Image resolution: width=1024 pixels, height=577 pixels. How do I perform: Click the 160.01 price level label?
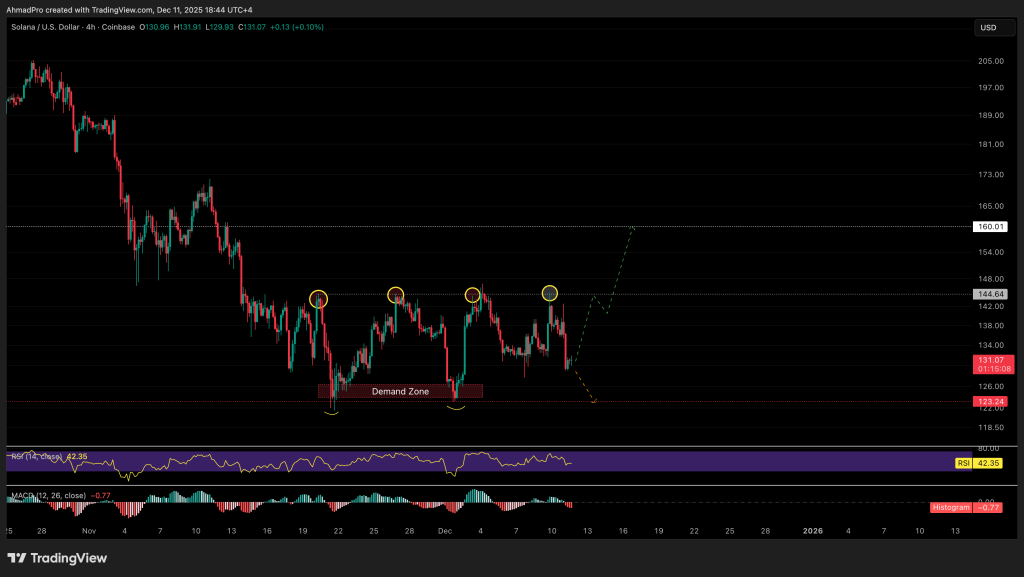tap(990, 227)
